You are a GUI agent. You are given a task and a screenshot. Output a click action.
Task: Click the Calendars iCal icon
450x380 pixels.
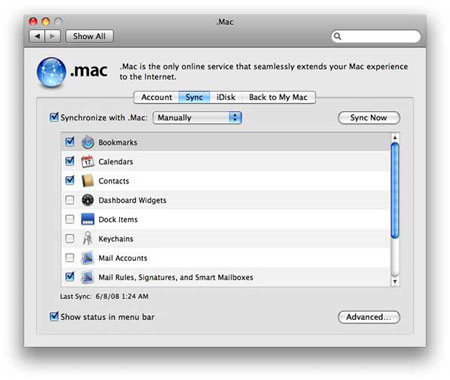[88, 162]
